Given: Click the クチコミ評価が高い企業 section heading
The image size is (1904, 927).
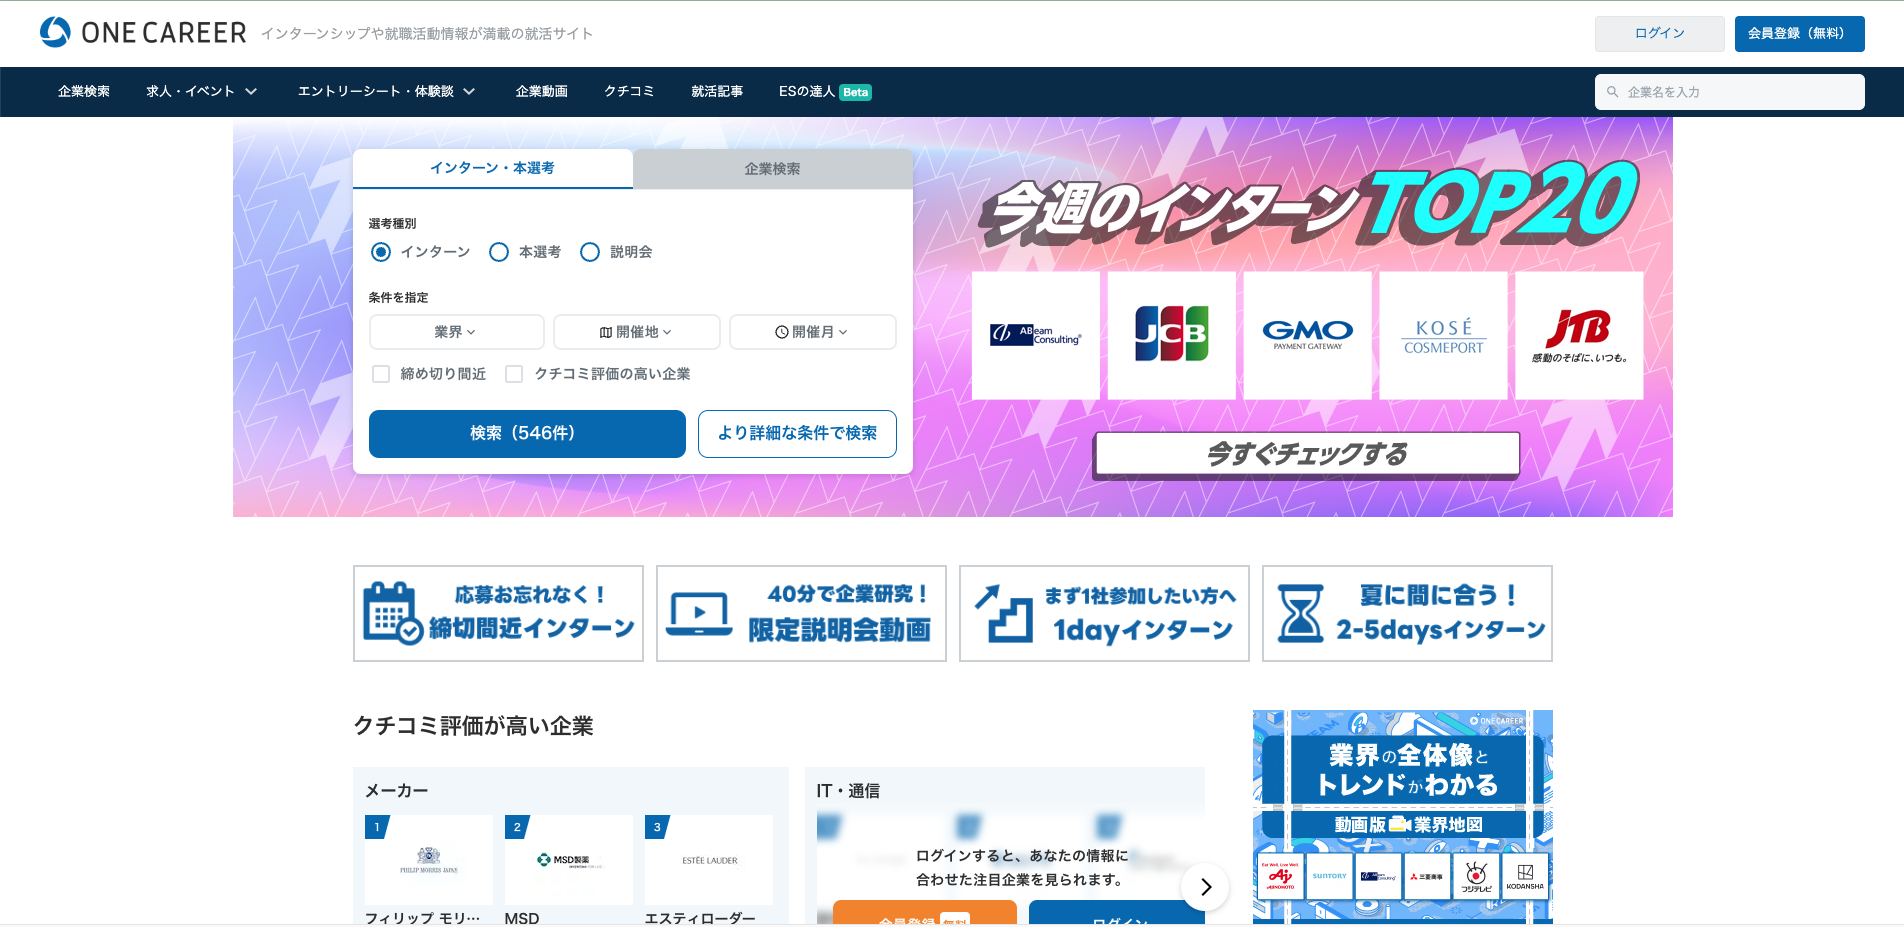Looking at the screenshot, I should 474,726.
